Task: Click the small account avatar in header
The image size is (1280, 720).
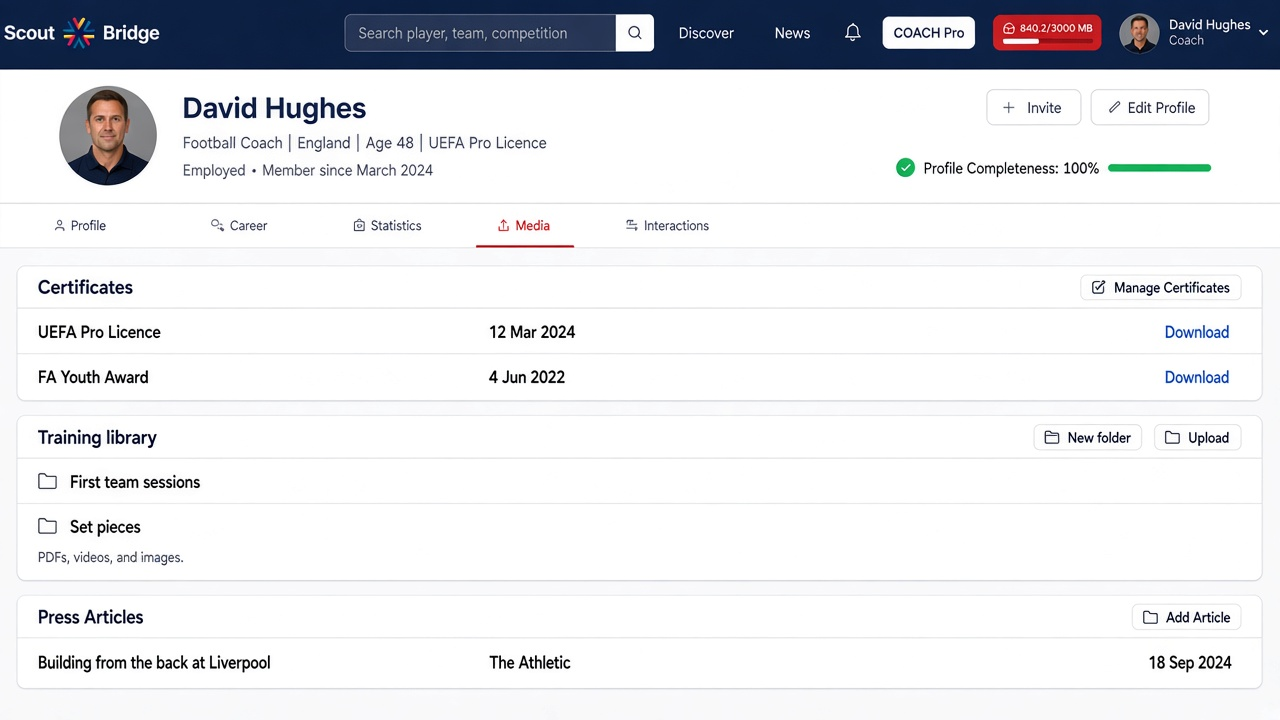Action: coord(1139,33)
